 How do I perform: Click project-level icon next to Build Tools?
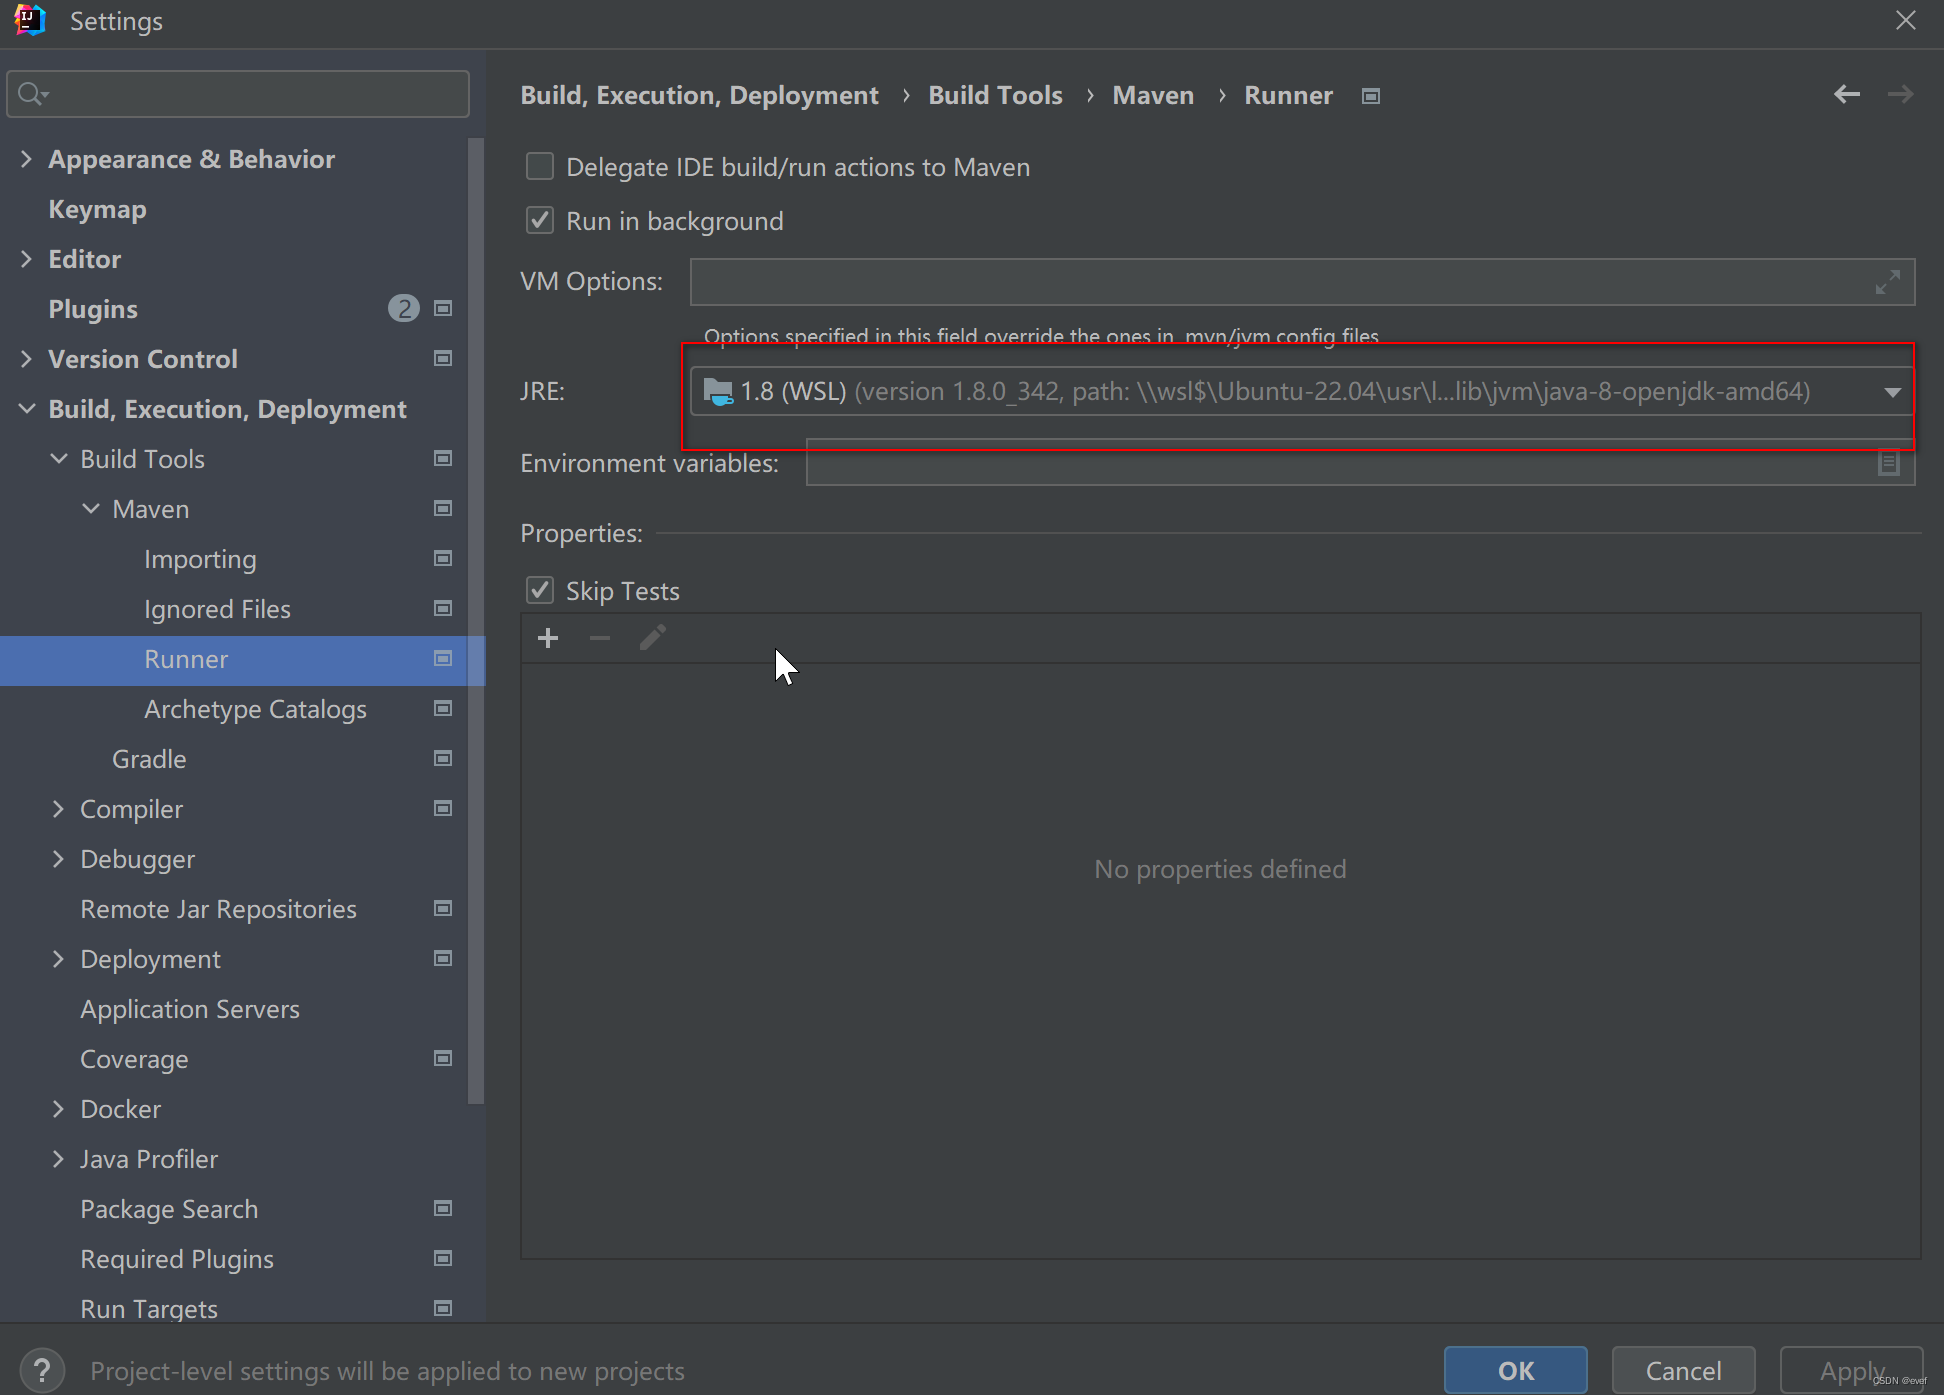(443, 458)
